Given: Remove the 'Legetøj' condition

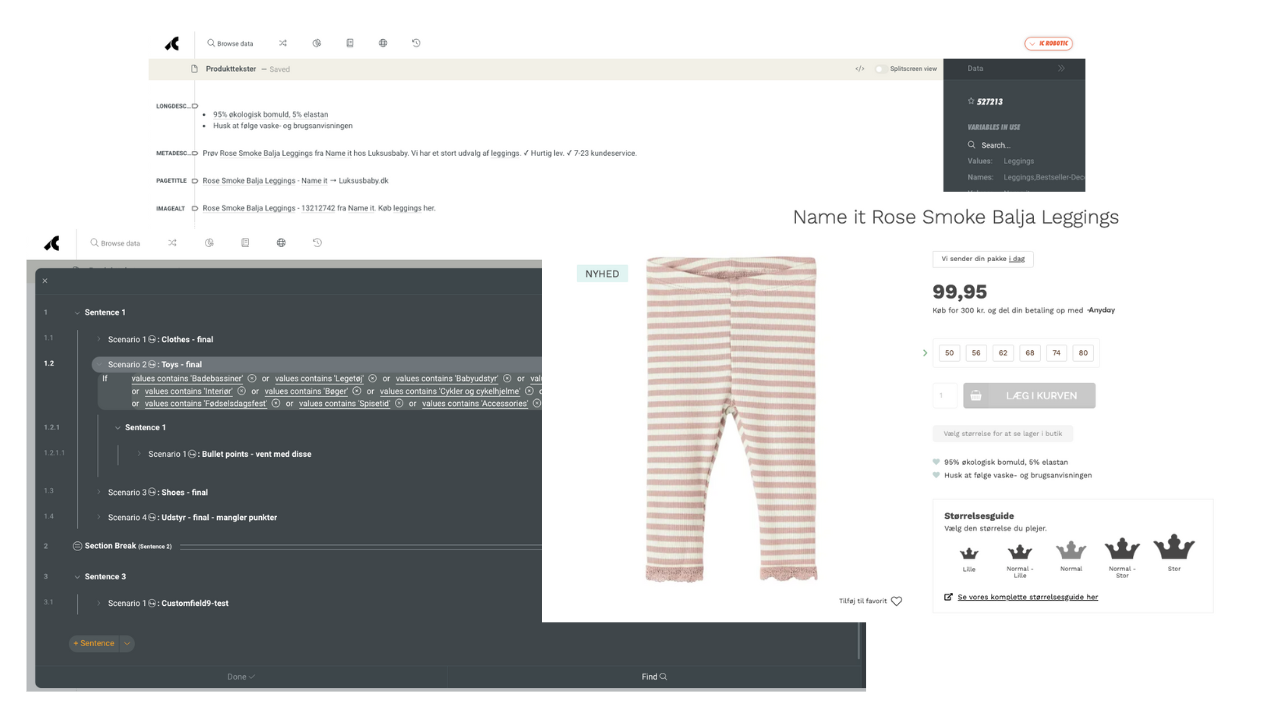Looking at the screenshot, I should coord(372,379).
